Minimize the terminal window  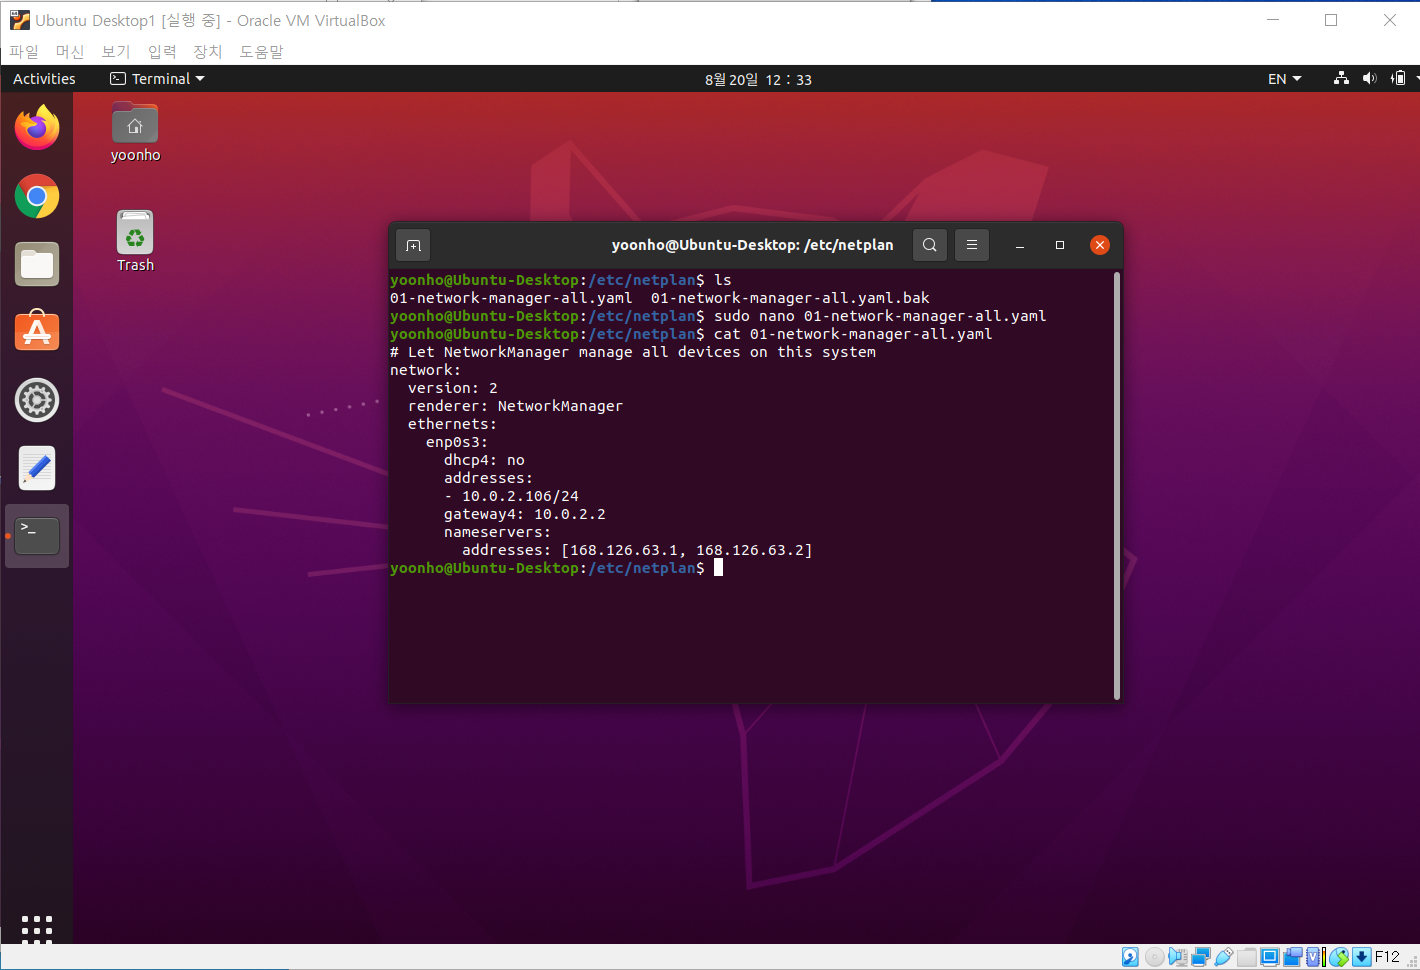click(x=1020, y=245)
